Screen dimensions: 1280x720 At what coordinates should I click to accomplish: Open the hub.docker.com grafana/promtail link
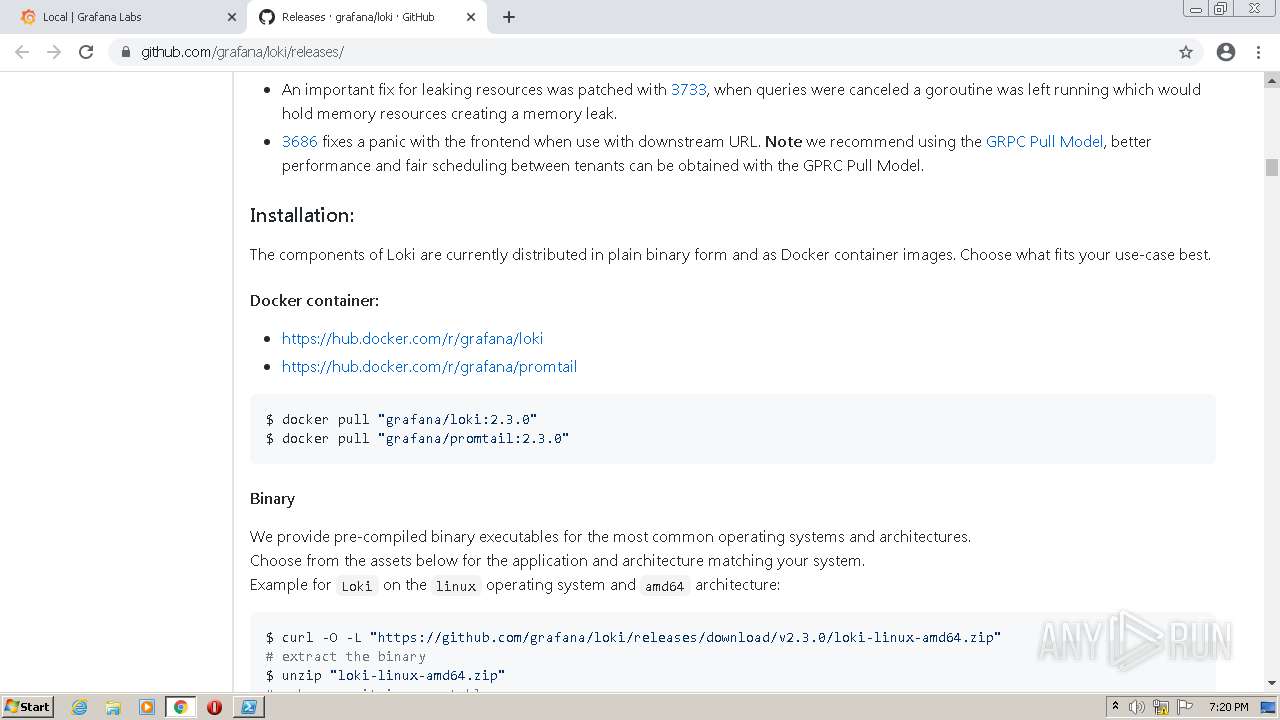point(429,366)
